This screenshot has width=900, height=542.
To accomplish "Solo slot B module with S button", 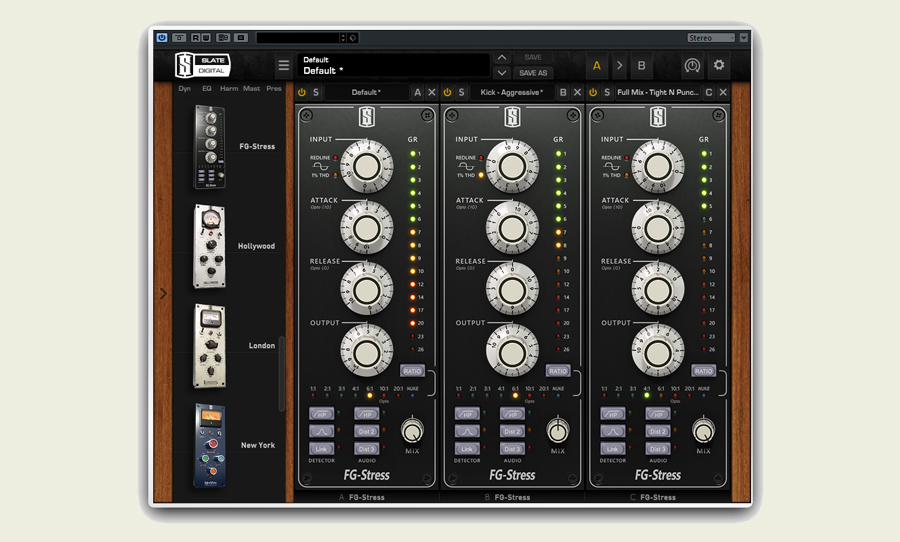I will tap(461, 92).
